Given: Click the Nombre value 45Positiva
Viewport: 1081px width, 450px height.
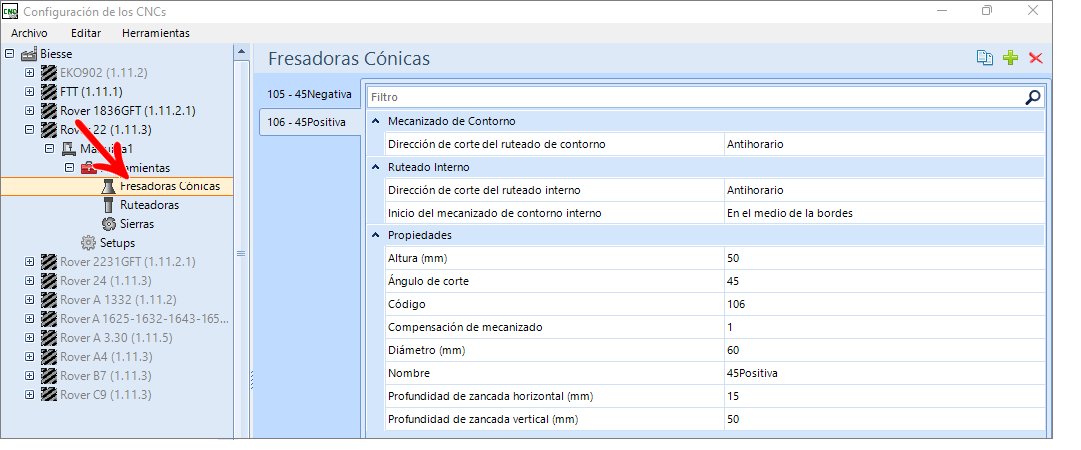Looking at the screenshot, I should 884,373.
